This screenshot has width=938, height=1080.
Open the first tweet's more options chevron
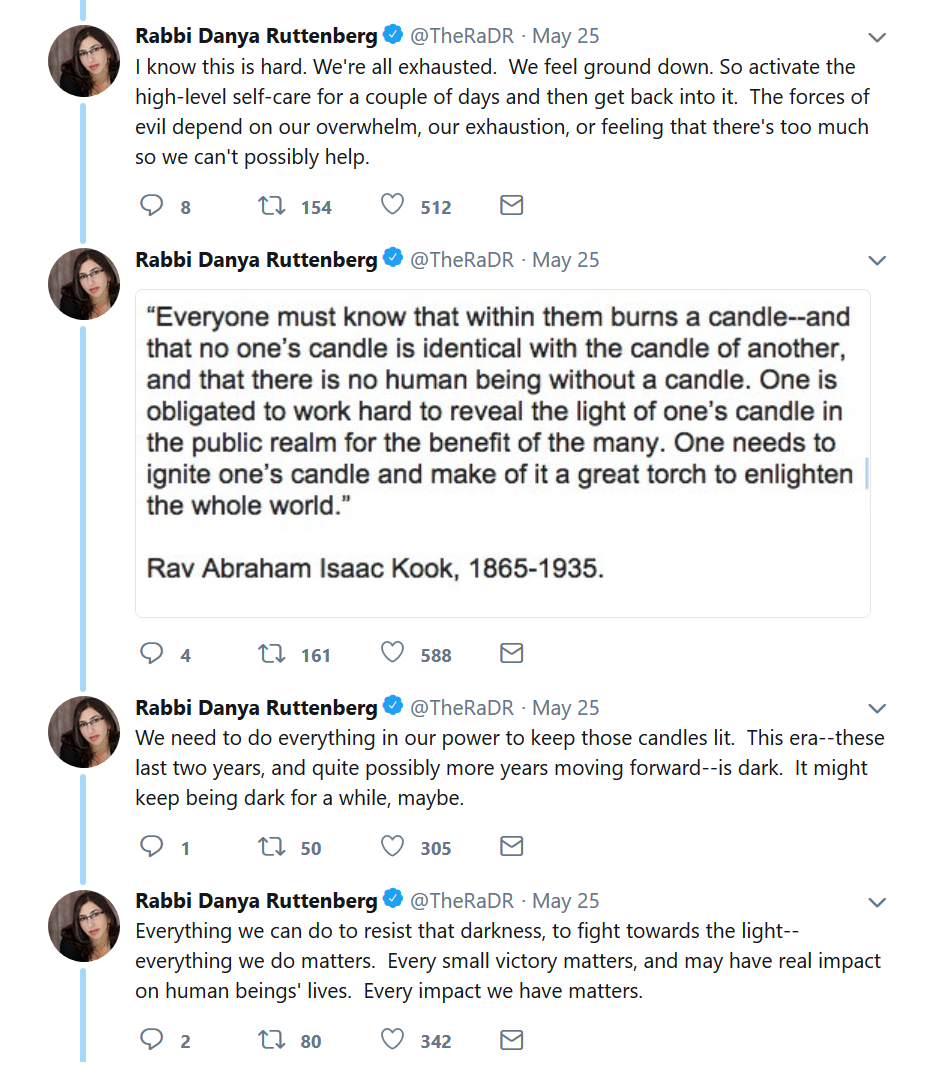click(x=877, y=38)
